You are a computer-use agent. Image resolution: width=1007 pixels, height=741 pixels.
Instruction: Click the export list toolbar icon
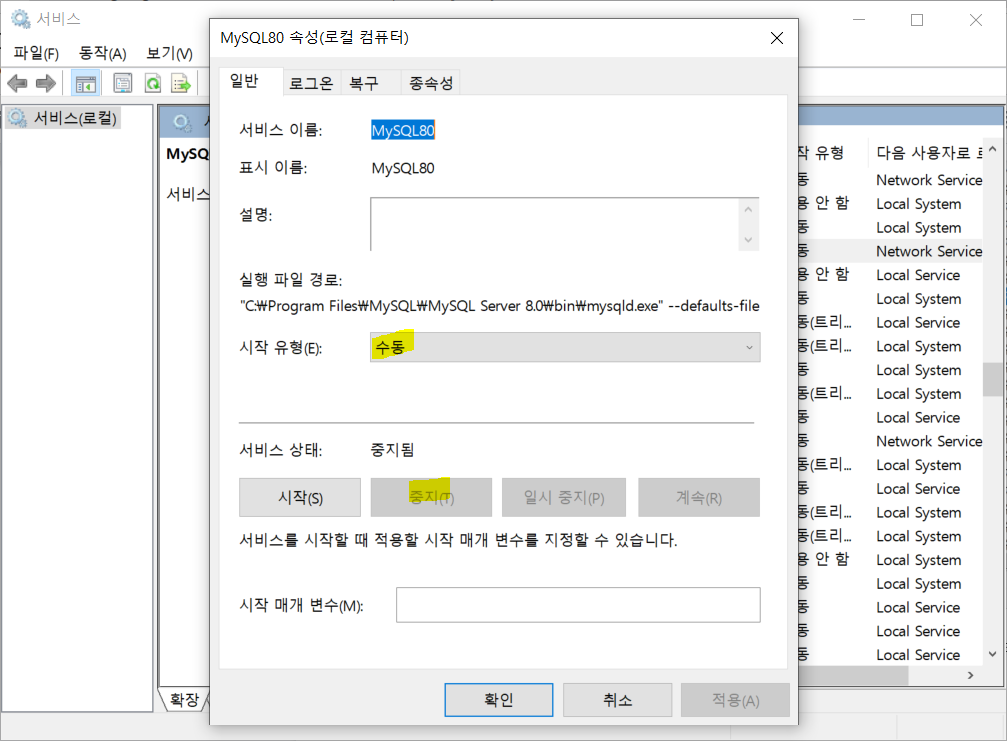[x=181, y=83]
